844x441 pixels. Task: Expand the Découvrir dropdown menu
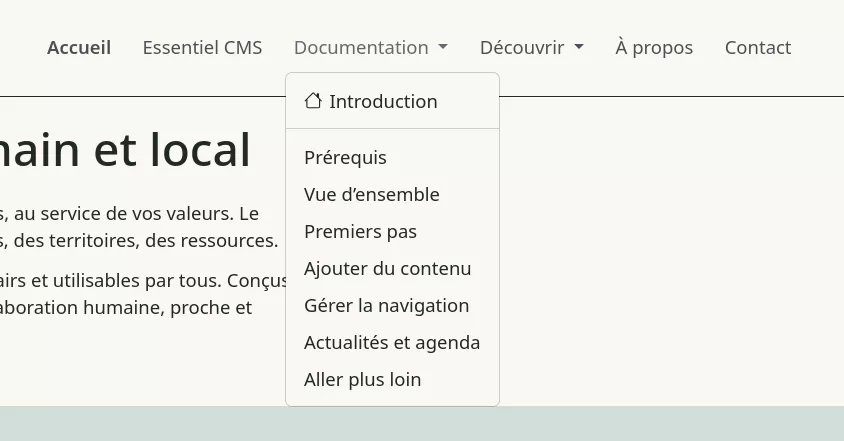[x=532, y=47]
